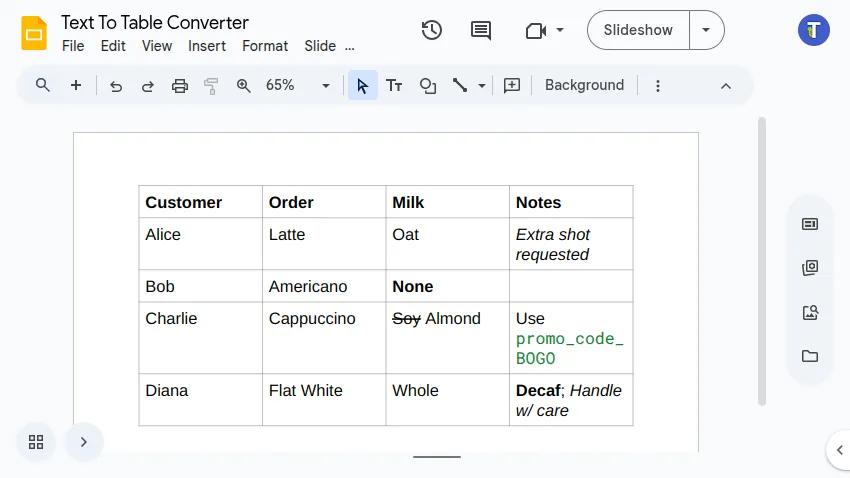The height and width of the screenshot is (478, 850).
Task: Open the zoom level 65% dropdown
Action: pyautogui.click(x=297, y=86)
